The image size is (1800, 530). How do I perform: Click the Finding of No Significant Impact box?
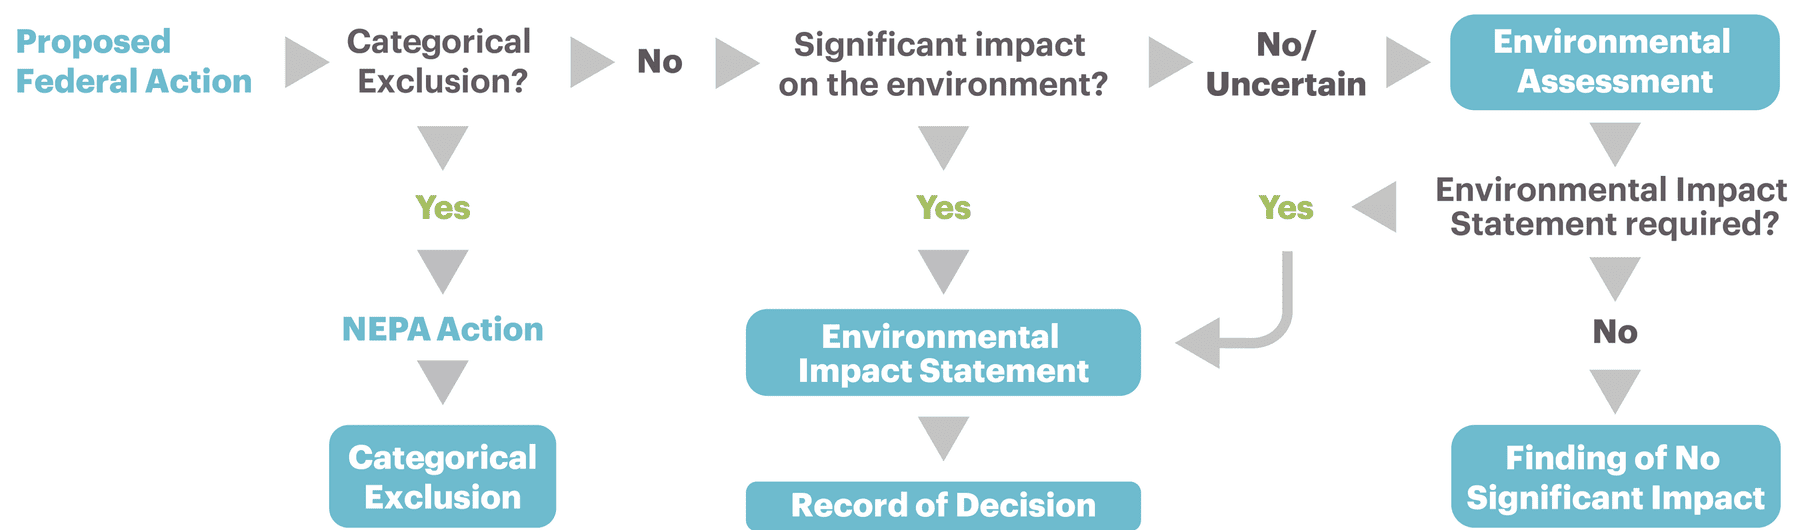tap(1615, 476)
